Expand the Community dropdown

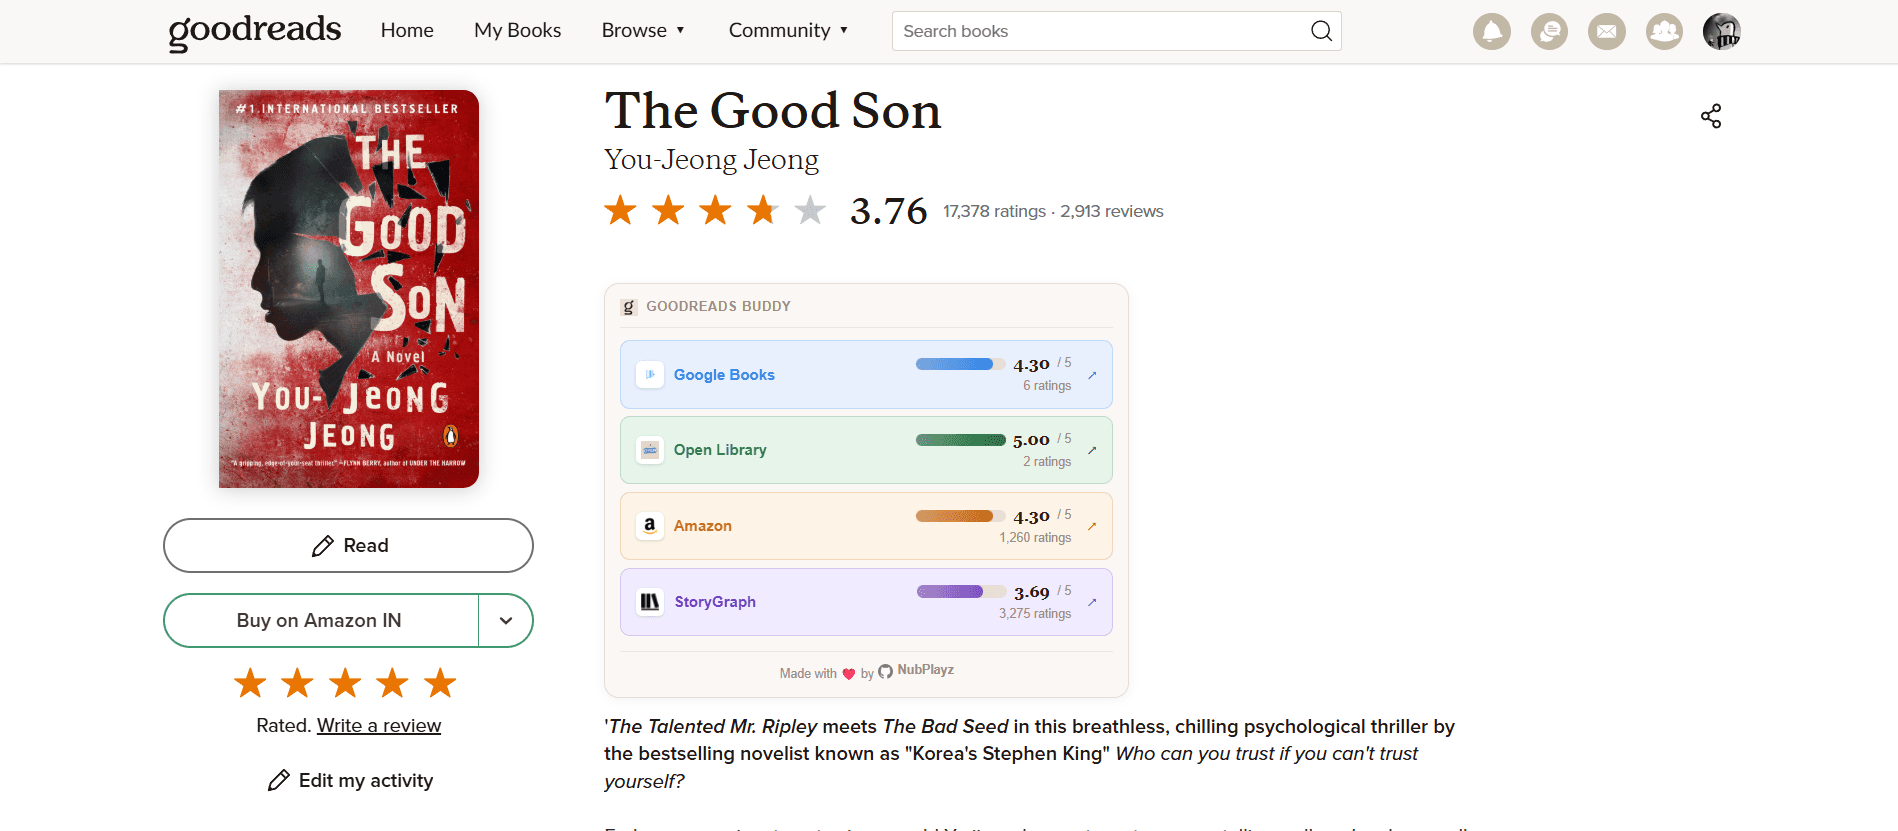tap(789, 30)
